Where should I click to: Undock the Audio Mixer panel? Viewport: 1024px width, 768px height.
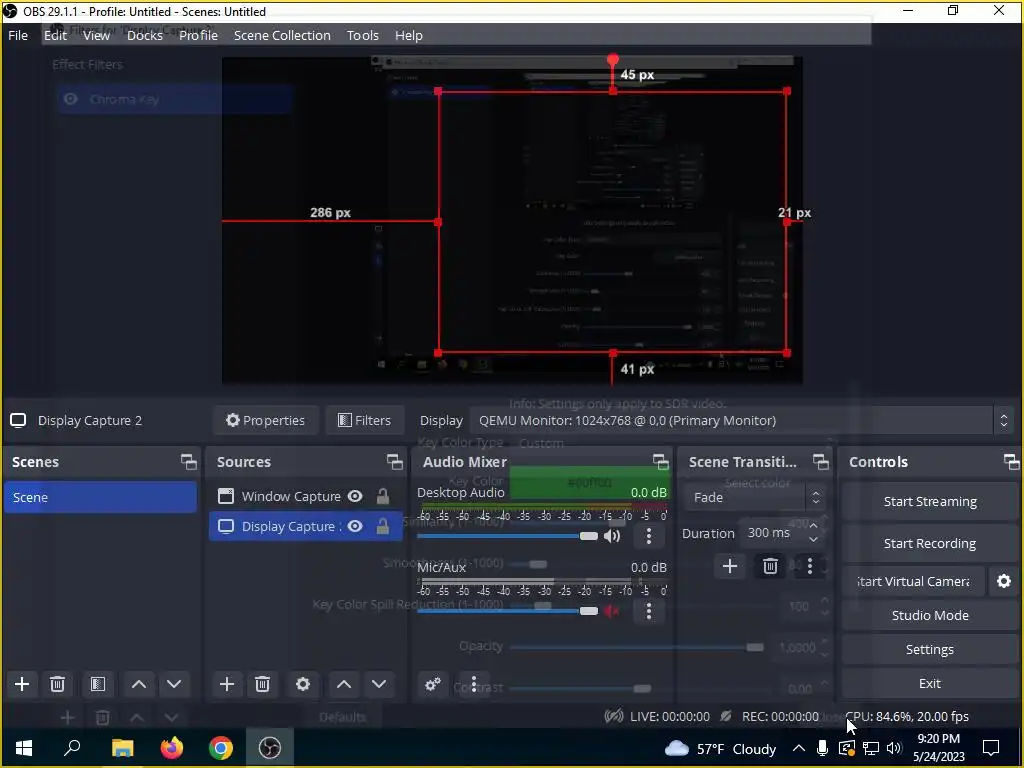[x=661, y=462]
